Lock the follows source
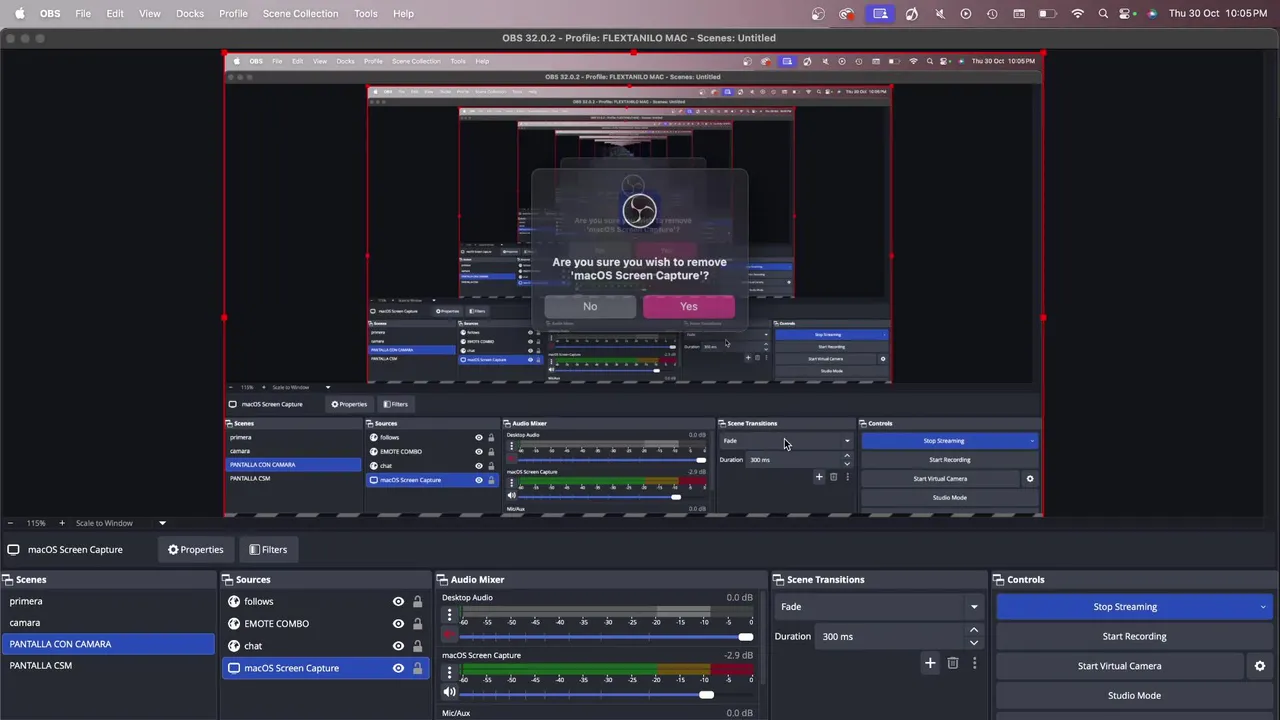 pyautogui.click(x=417, y=601)
